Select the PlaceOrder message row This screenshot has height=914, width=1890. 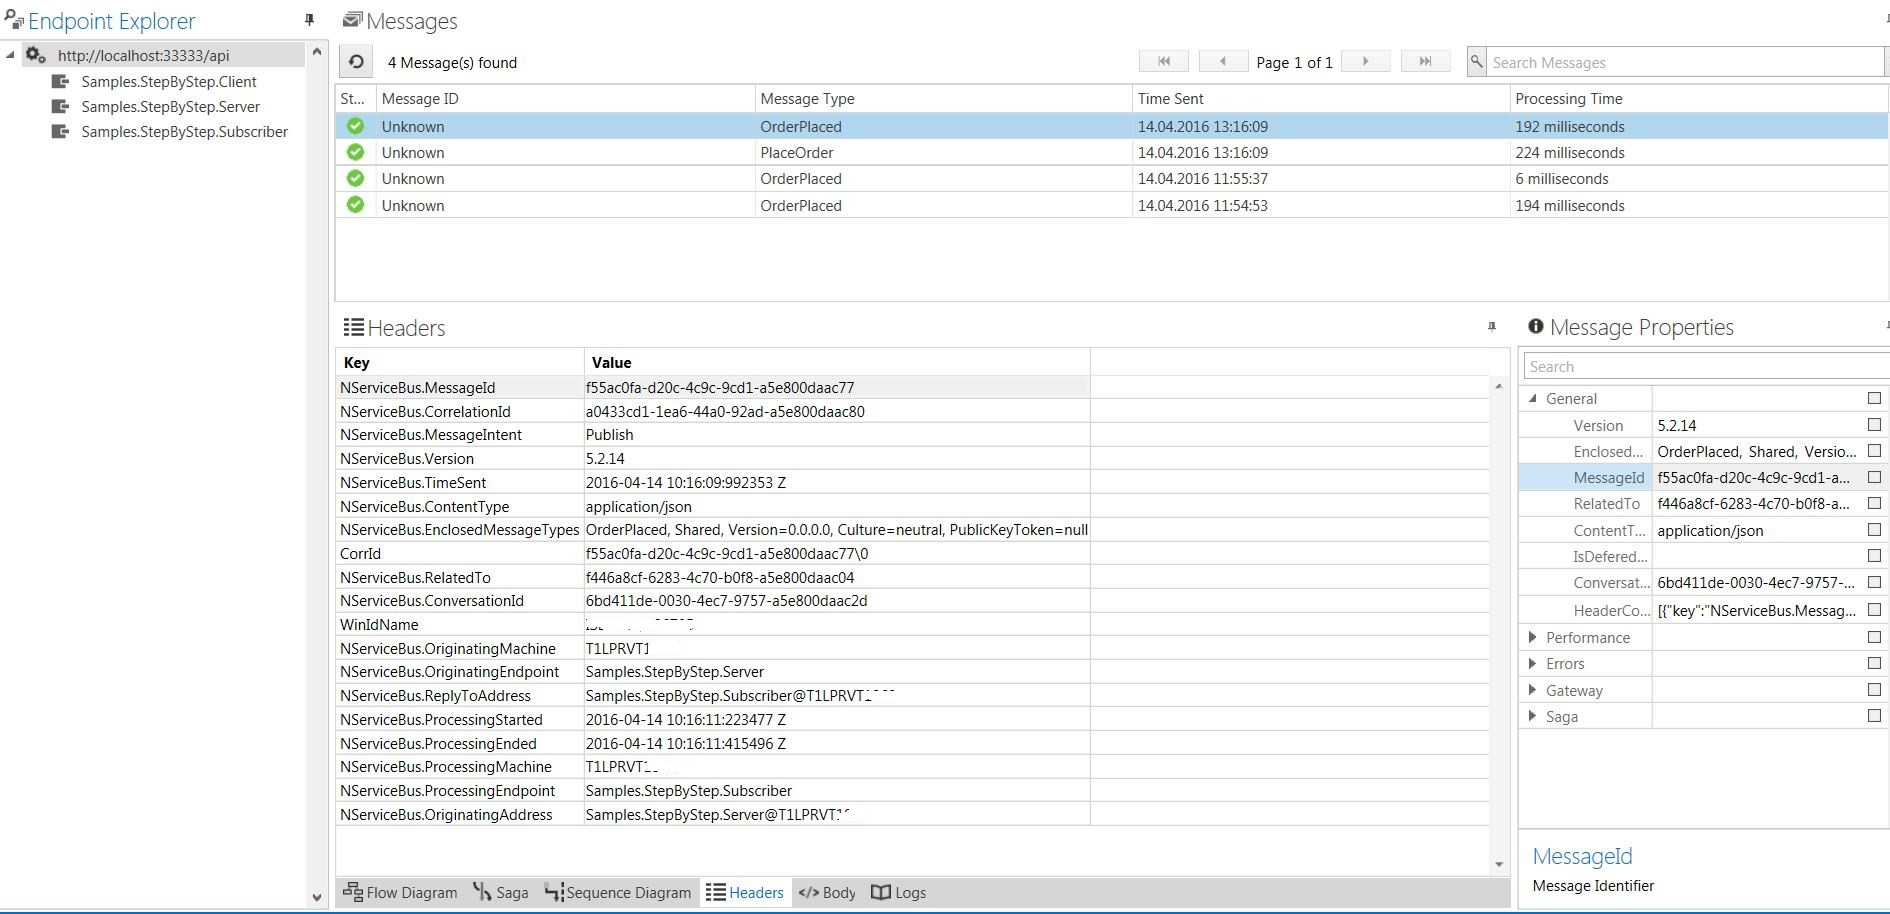(1111, 152)
